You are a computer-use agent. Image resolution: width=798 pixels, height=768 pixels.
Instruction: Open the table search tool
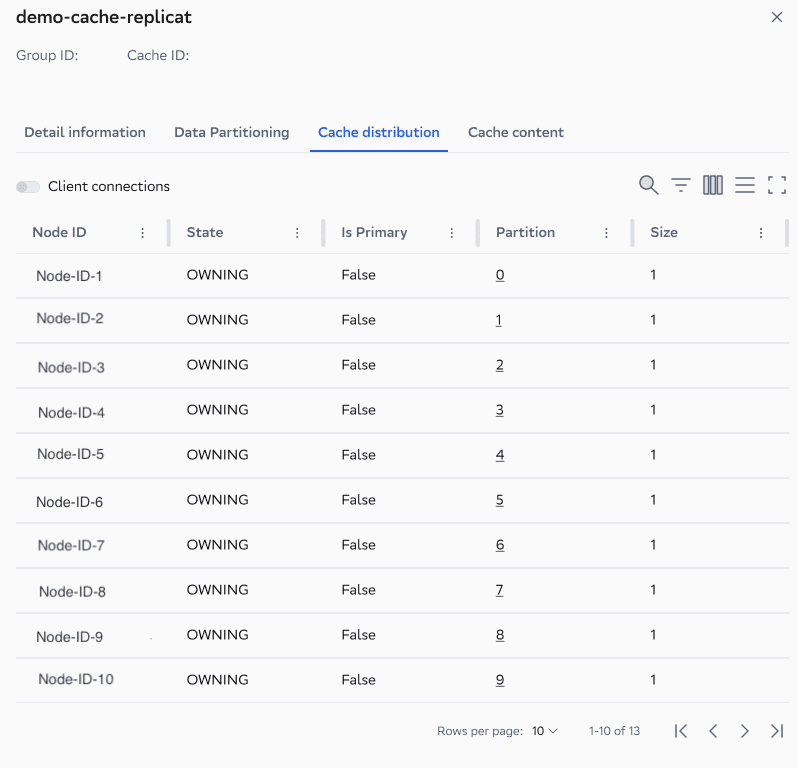[648, 185]
